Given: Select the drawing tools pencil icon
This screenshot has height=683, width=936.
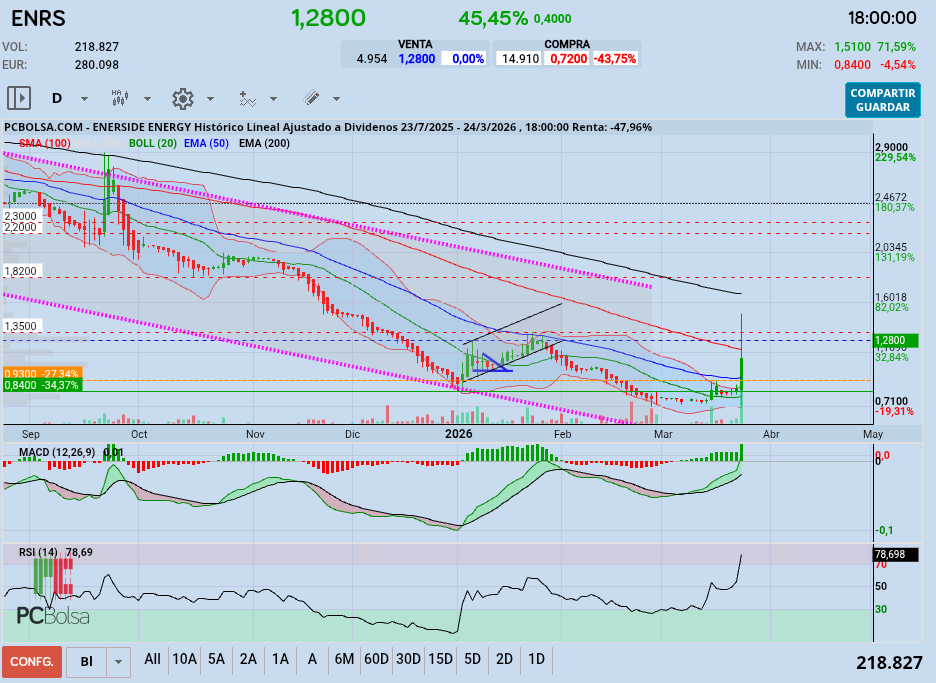Looking at the screenshot, I should 310,98.
